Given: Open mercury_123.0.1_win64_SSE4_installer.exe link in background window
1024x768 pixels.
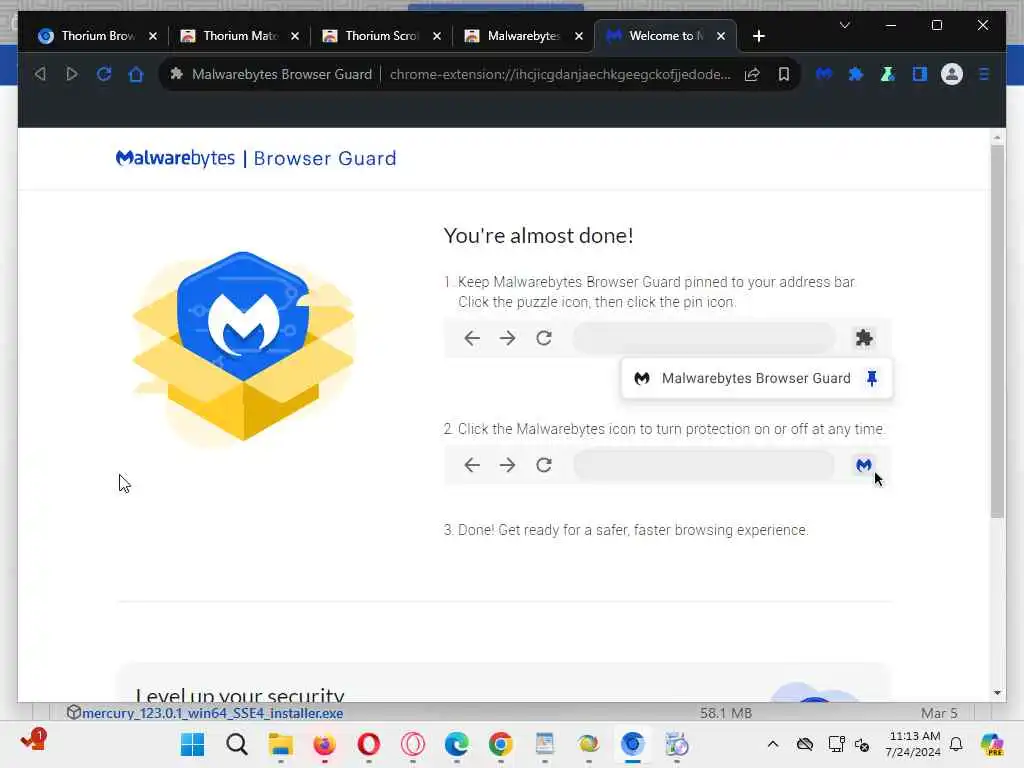Looking at the screenshot, I should 212,713.
